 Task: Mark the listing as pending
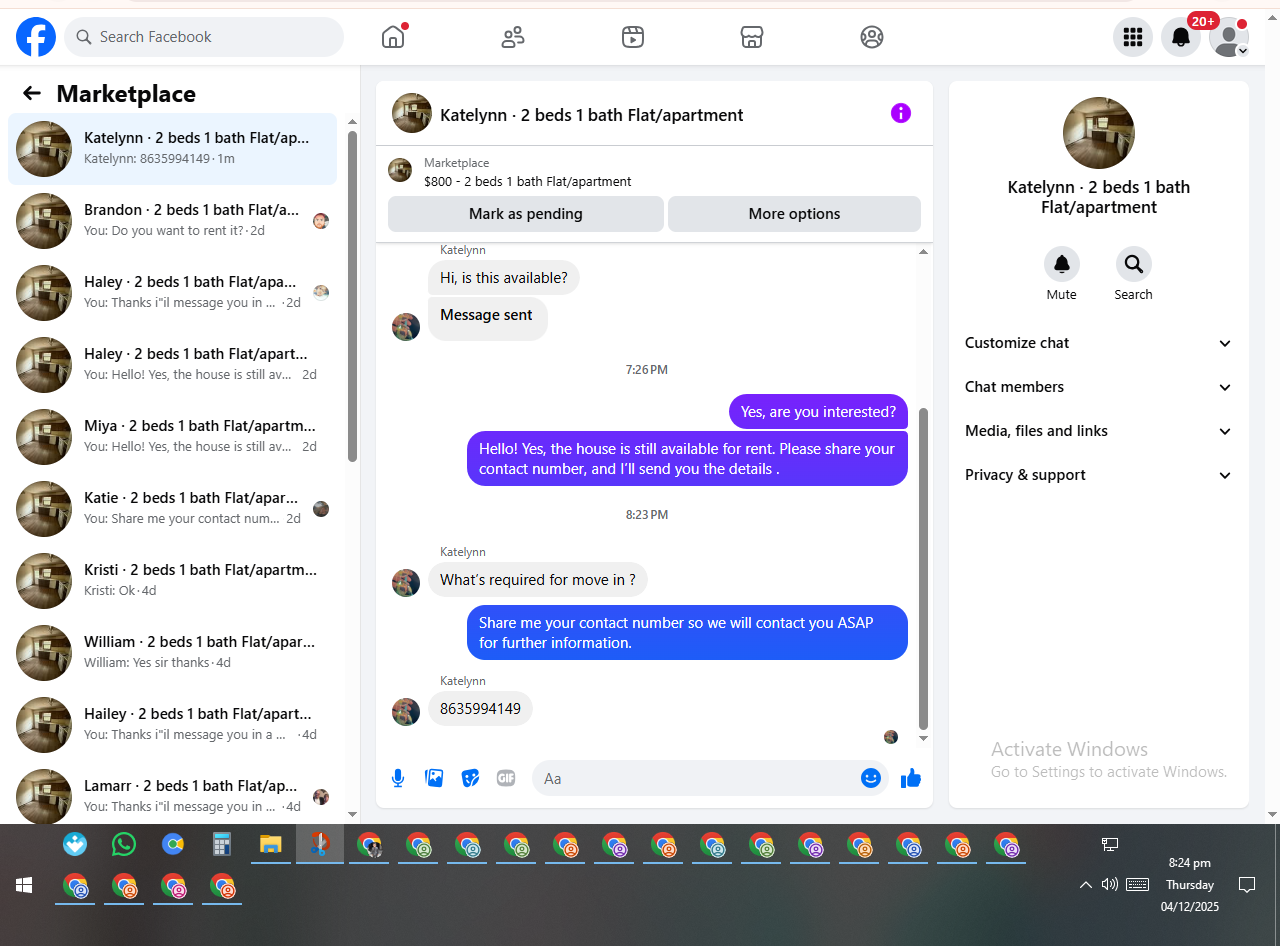(525, 214)
